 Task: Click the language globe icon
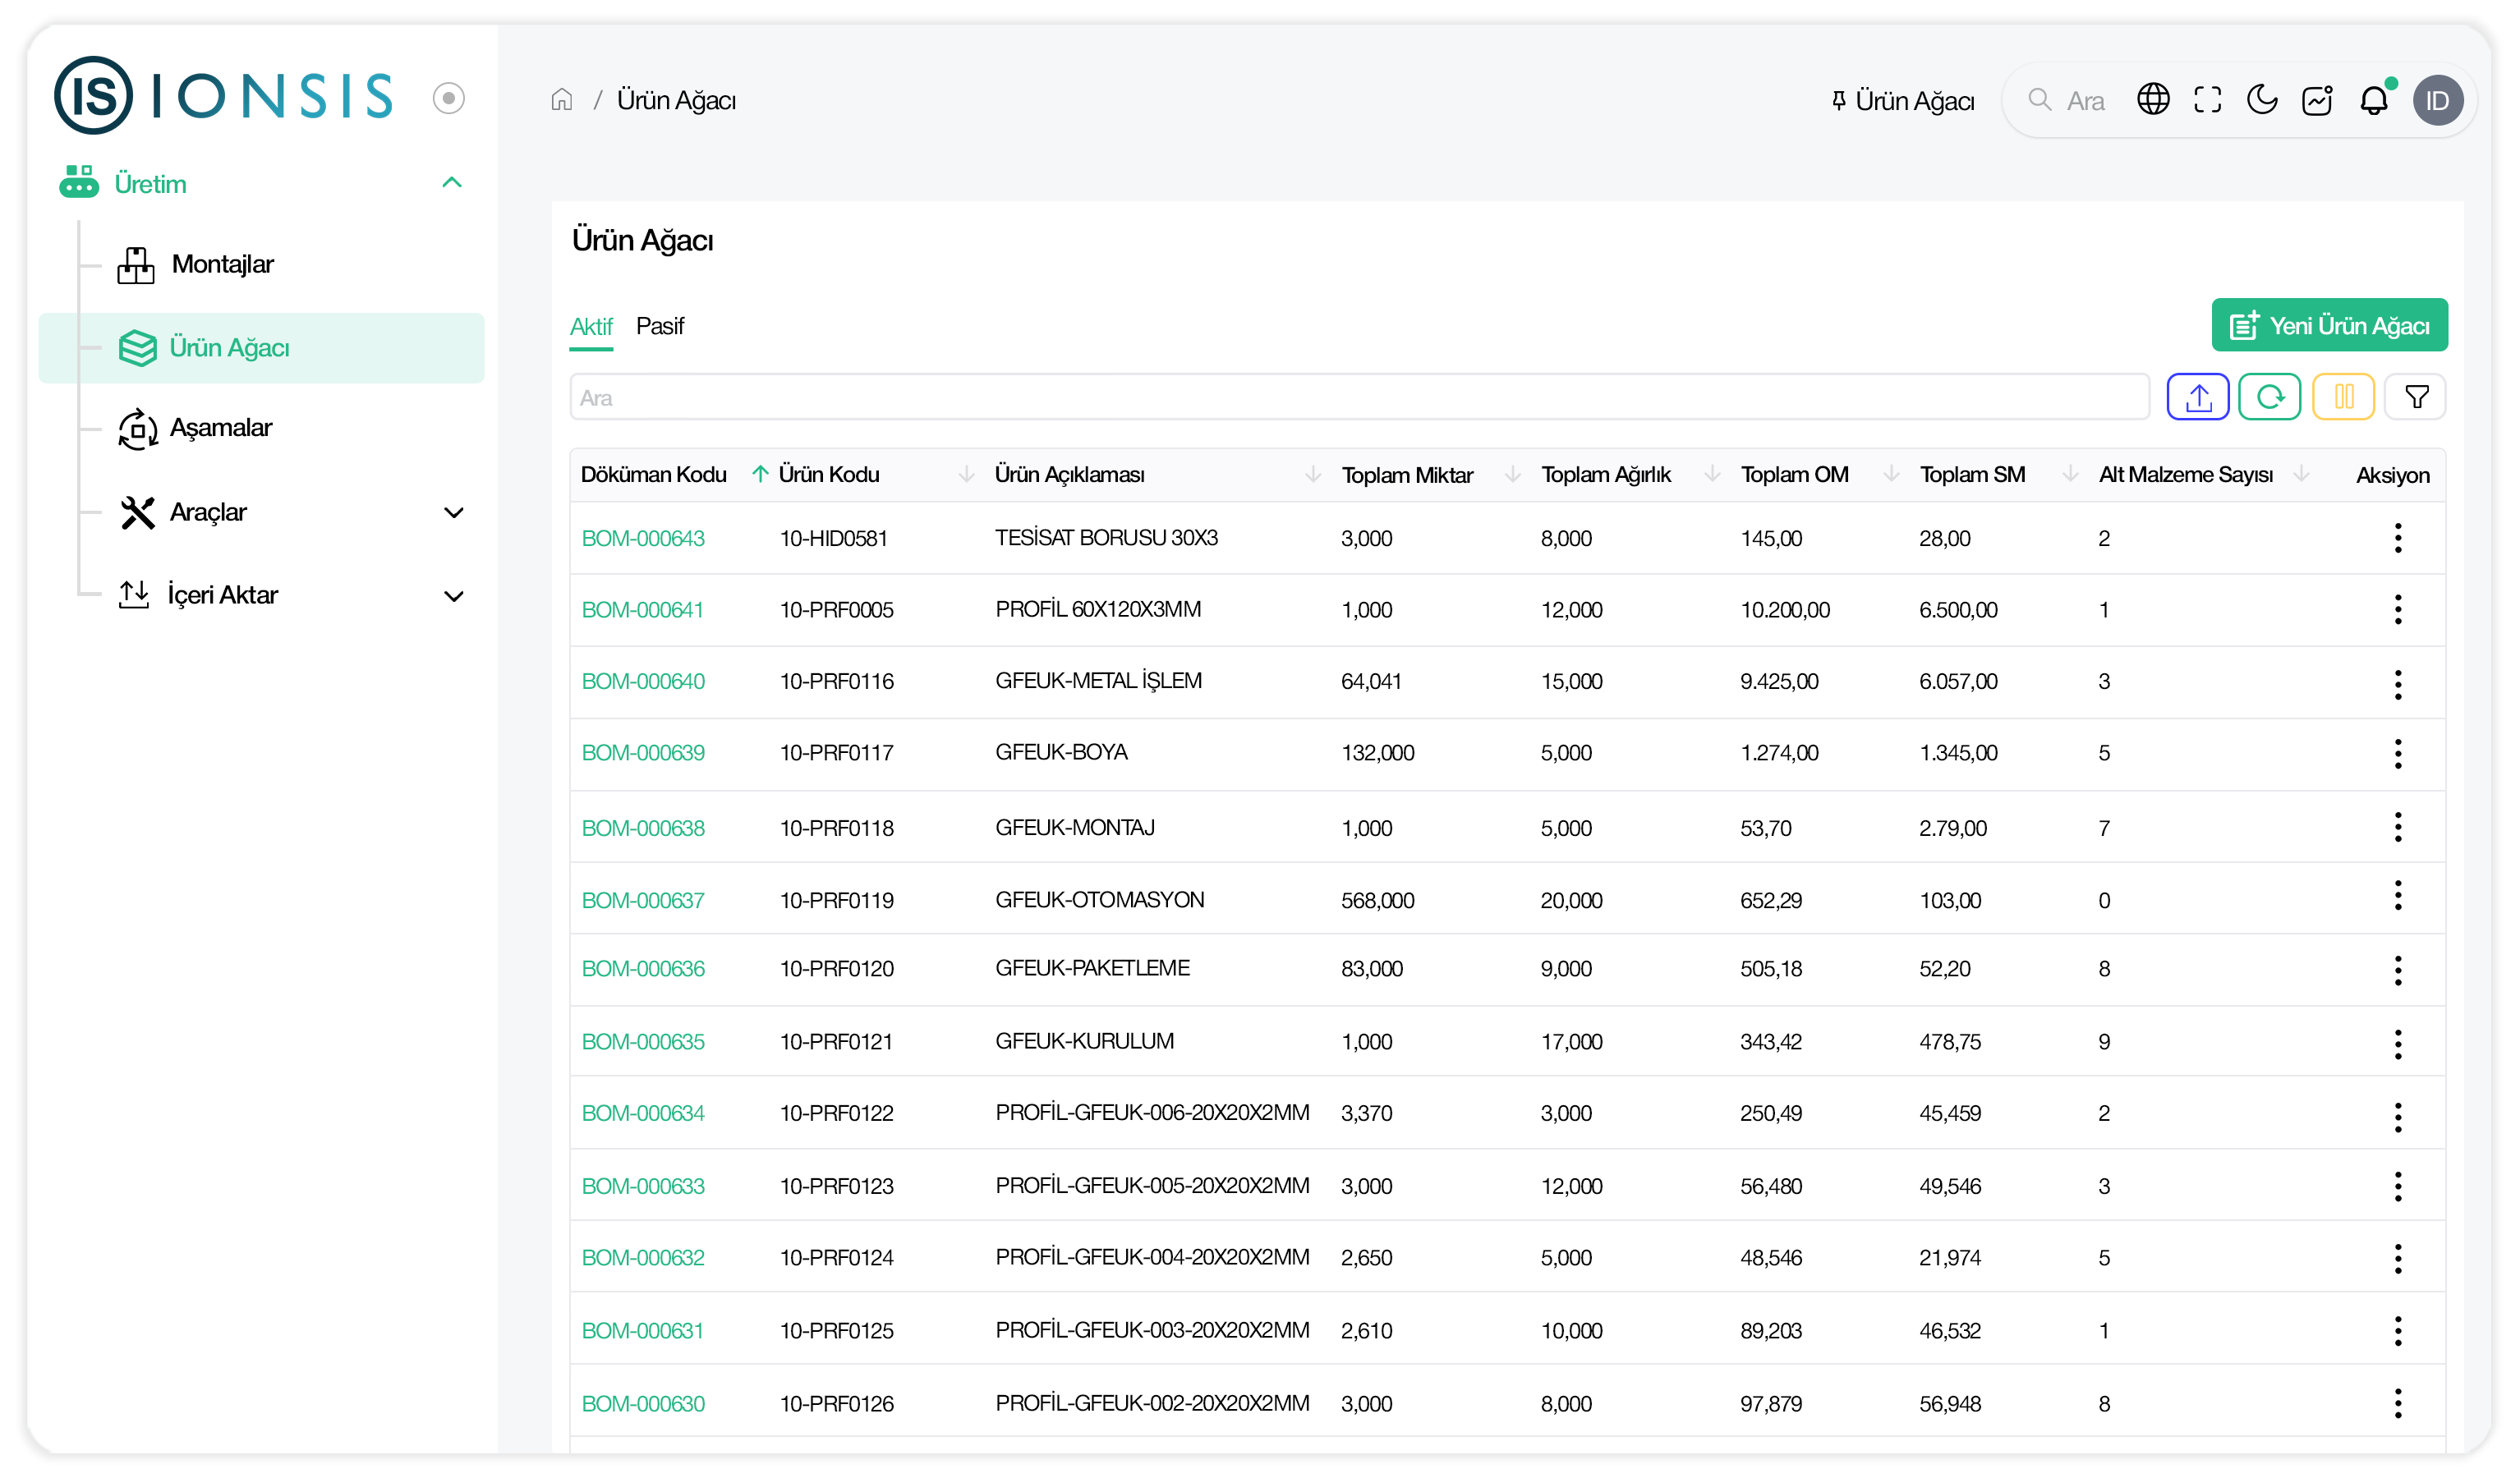pyautogui.click(x=2152, y=100)
